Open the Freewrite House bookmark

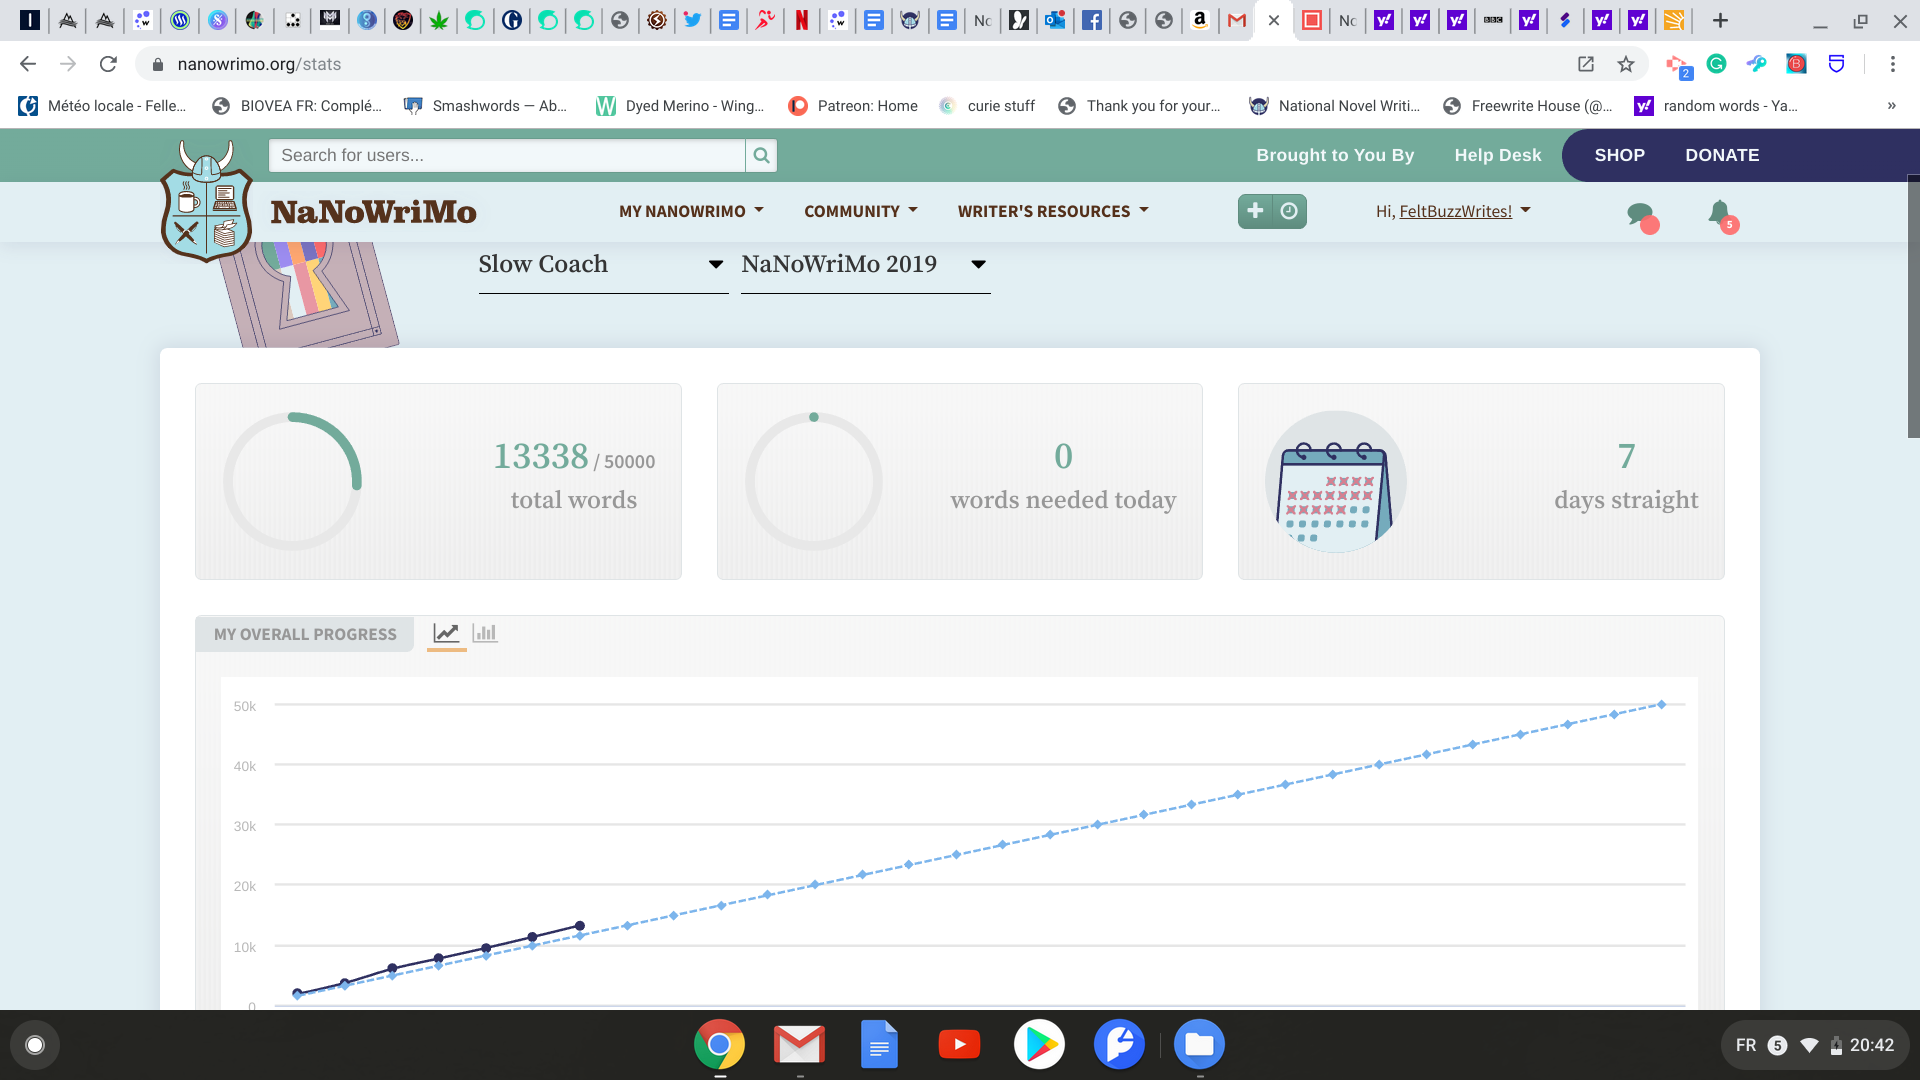pos(1527,105)
